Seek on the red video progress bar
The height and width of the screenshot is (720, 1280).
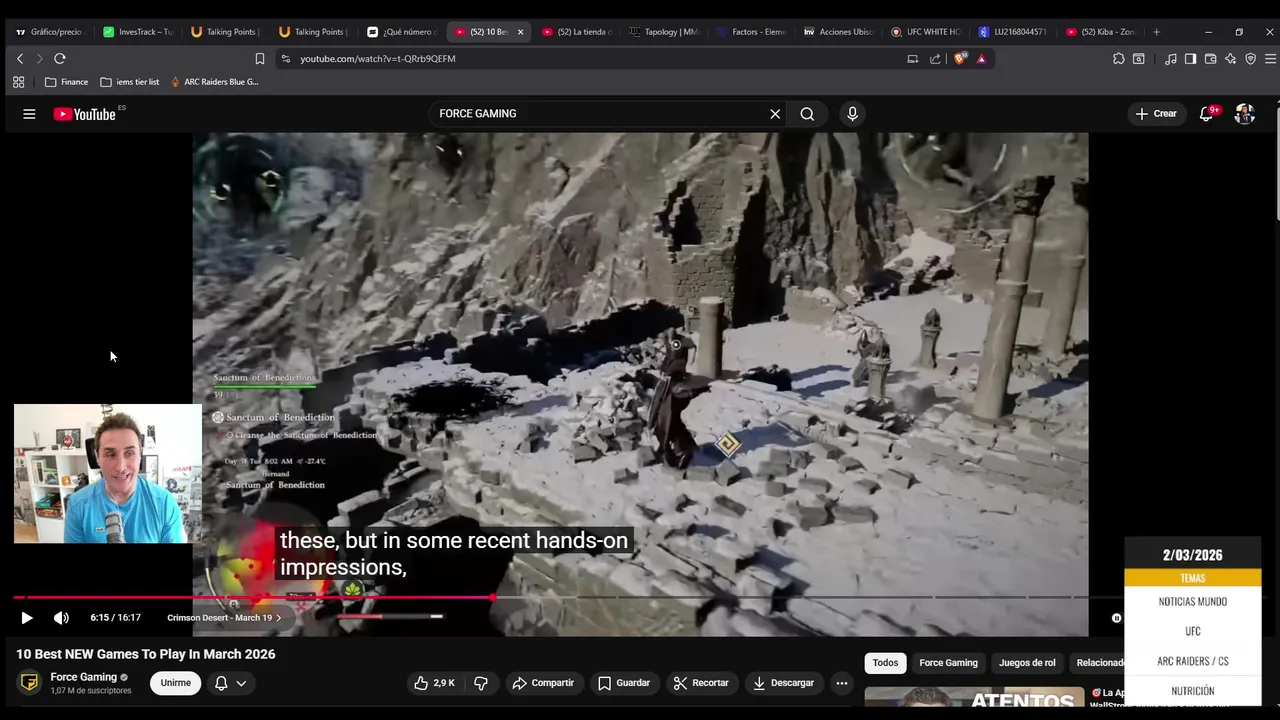pyautogui.click(x=254, y=598)
